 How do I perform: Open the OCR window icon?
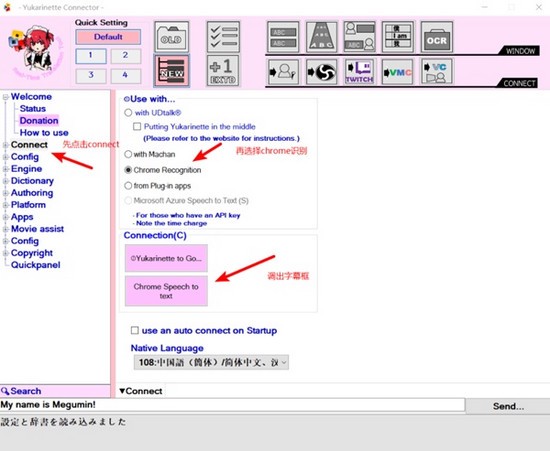[436, 37]
